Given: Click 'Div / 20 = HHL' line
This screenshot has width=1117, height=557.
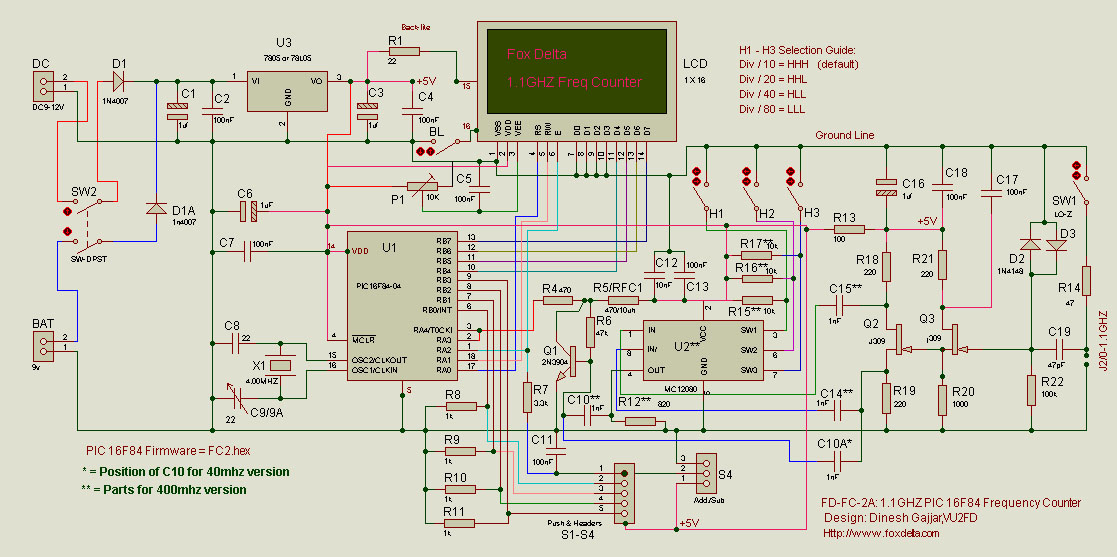Looking at the screenshot, I should [773, 80].
